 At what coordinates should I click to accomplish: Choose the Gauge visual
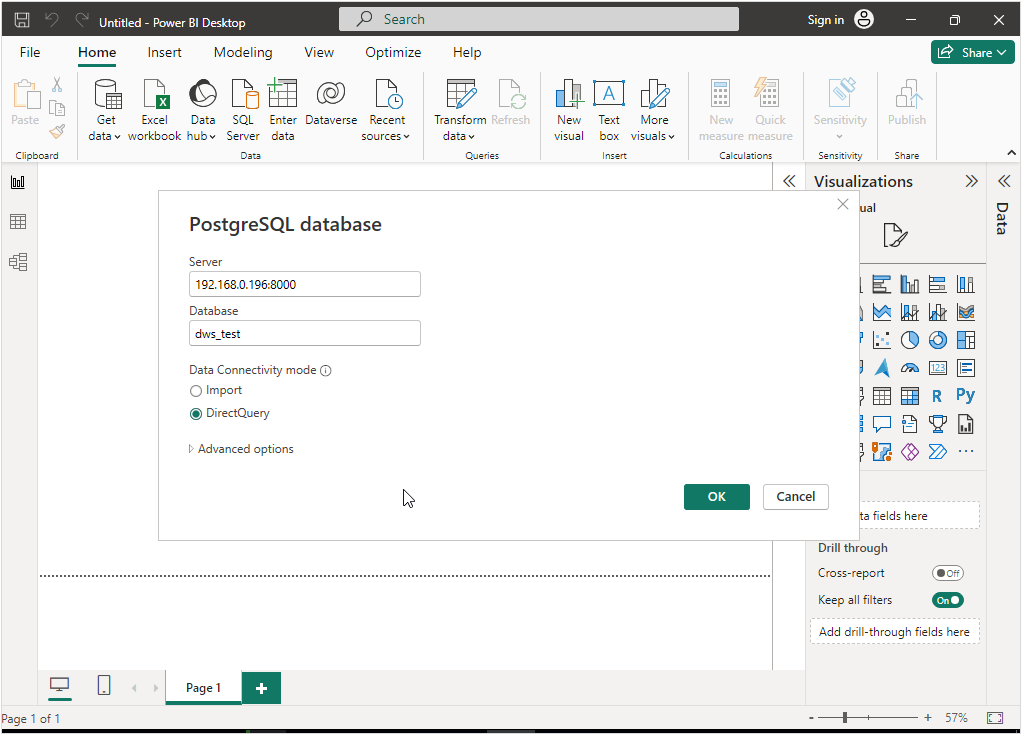tap(909, 368)
